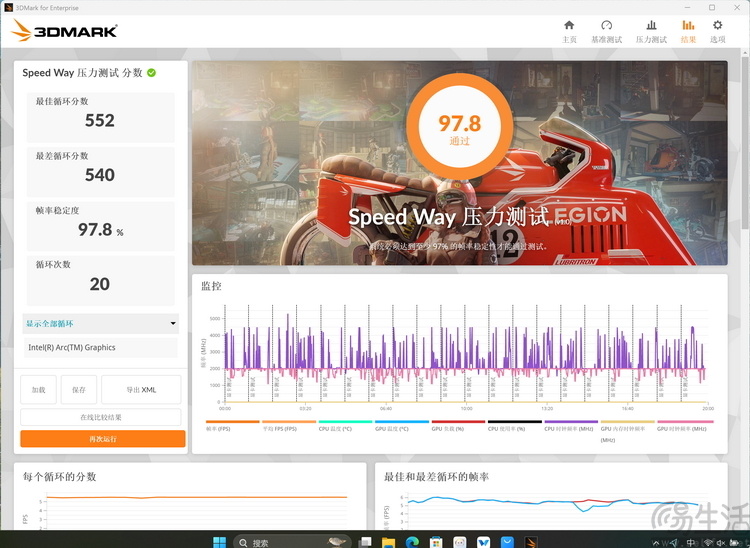Click the 13:20 time label on the chart axis
The width and height of the screenshot is (750, 548).
click(547, 408)
